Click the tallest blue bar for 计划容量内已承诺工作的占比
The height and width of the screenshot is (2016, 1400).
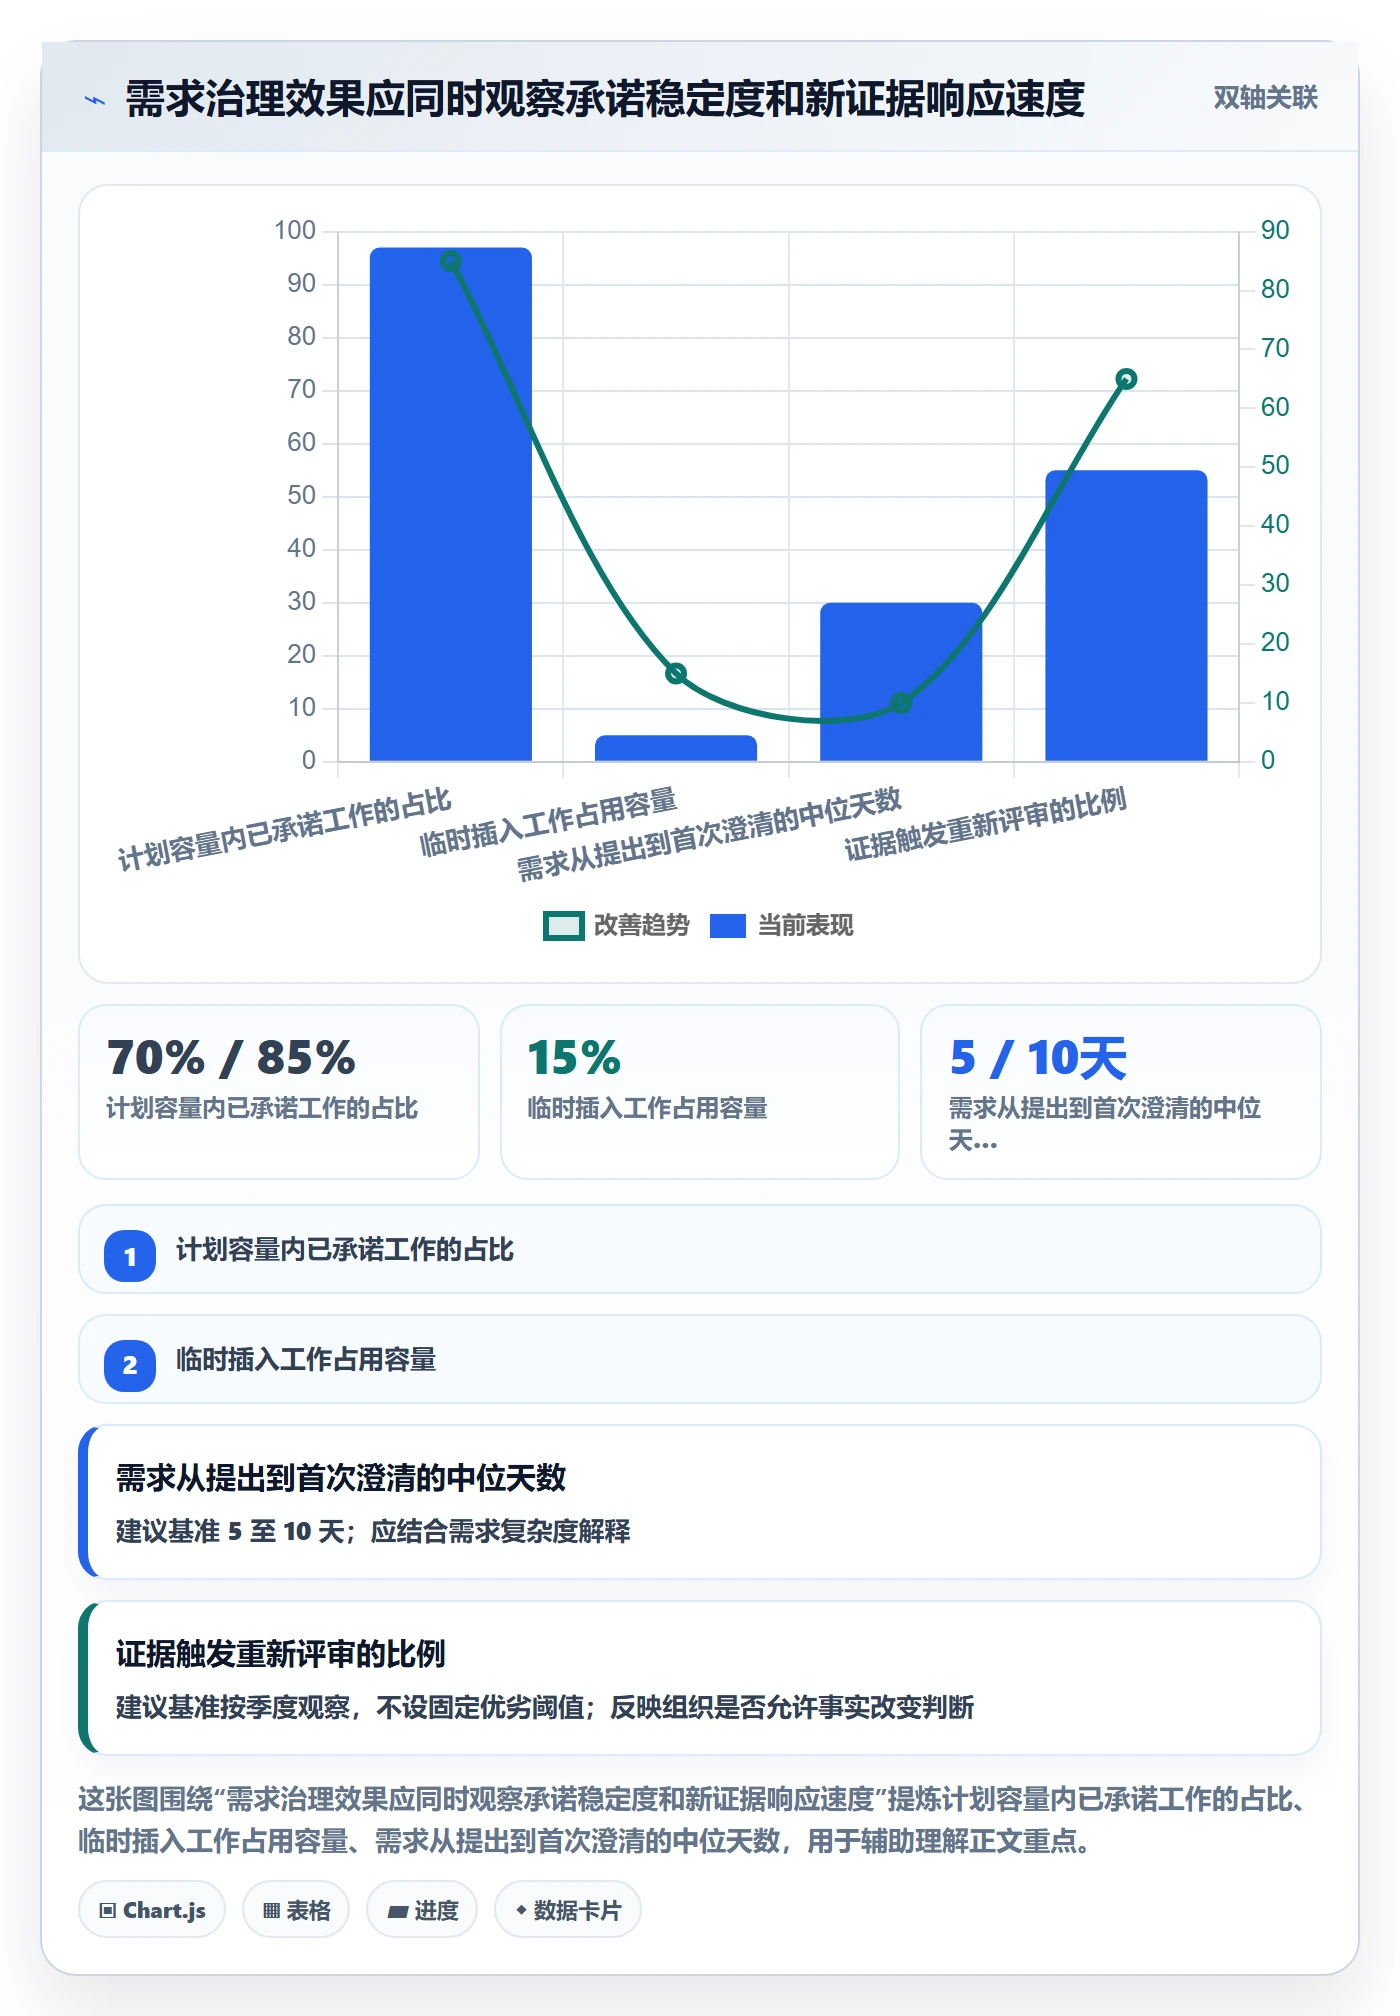[x=451, y=504]
